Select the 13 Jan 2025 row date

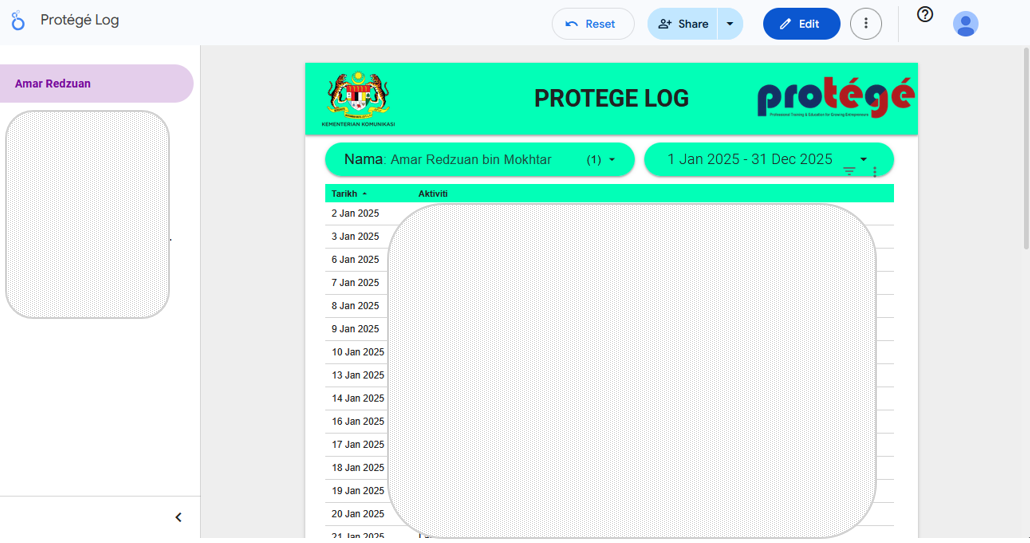[358, 375]
